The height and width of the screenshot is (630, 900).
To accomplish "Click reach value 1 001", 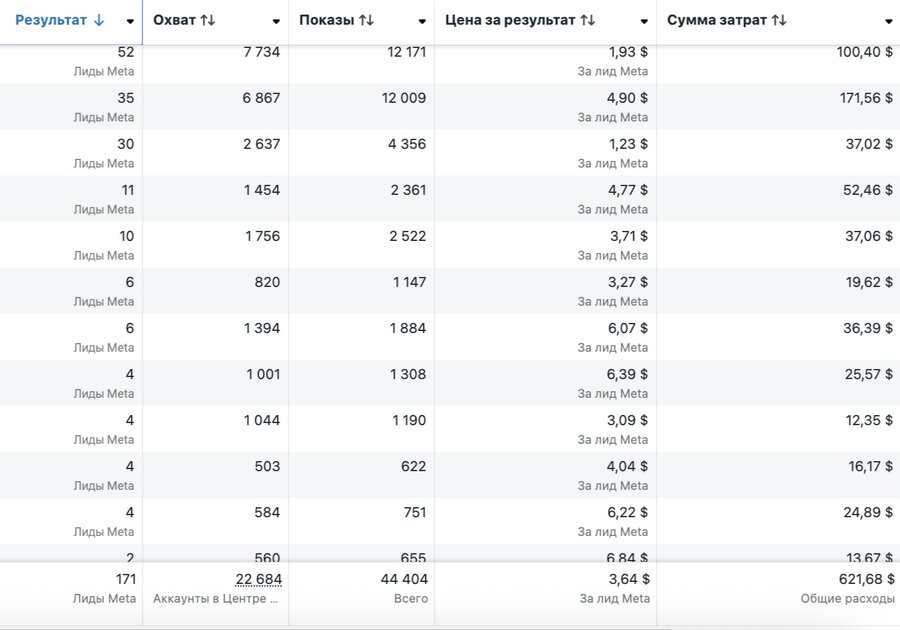I will 263,374.
